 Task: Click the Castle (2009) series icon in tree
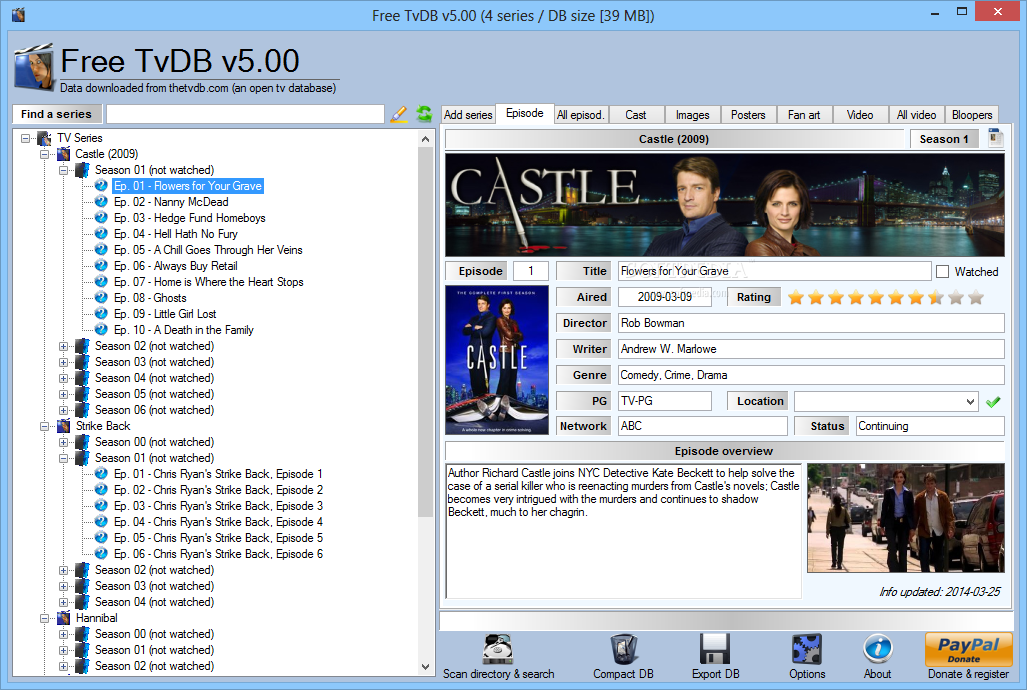click(64, 154)
